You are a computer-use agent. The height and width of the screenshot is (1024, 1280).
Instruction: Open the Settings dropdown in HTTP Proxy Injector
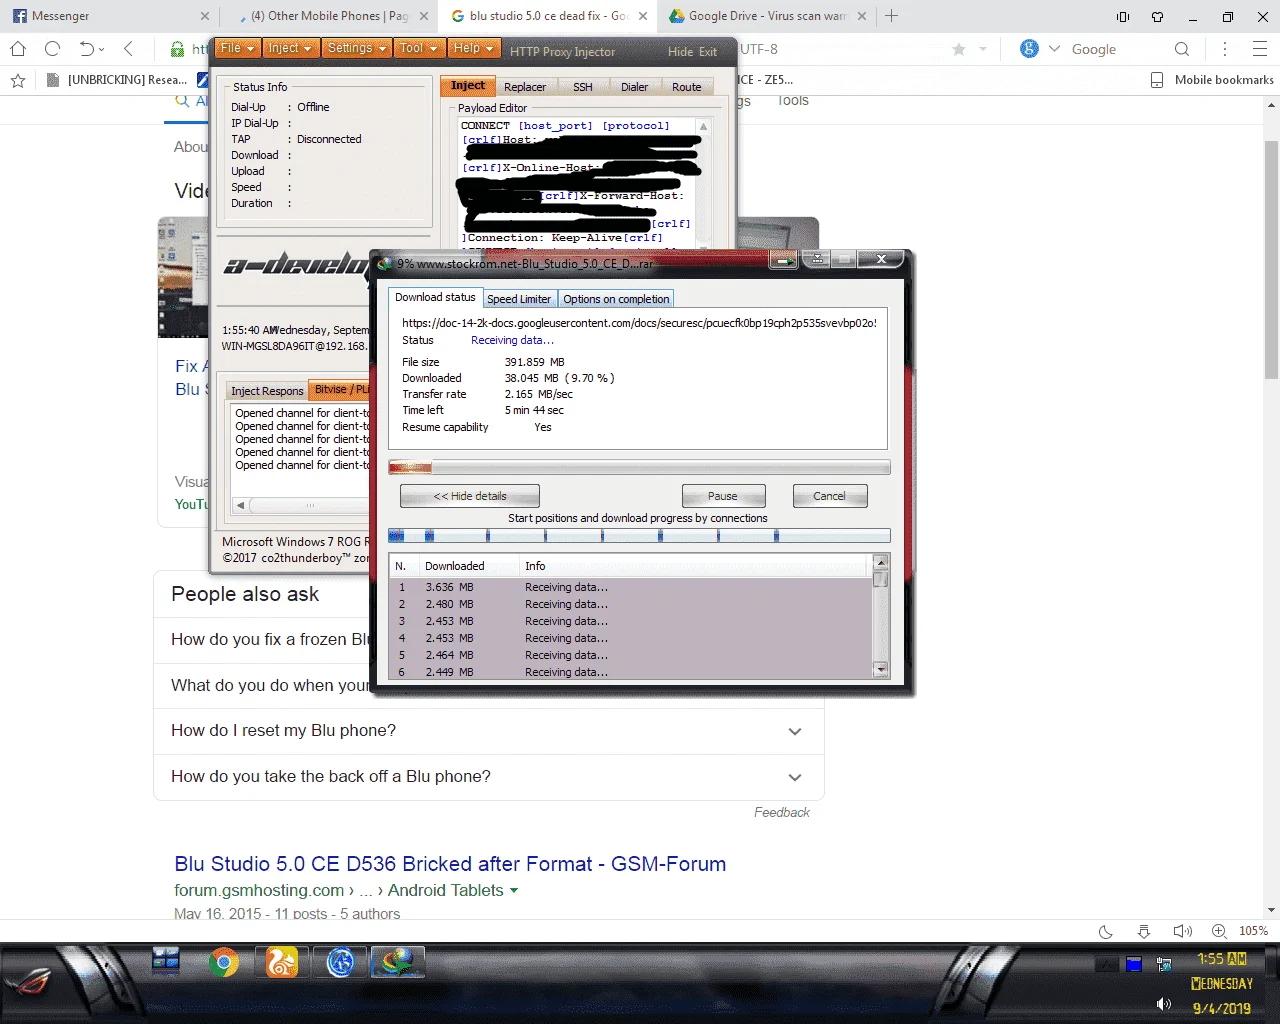(357, 48)
